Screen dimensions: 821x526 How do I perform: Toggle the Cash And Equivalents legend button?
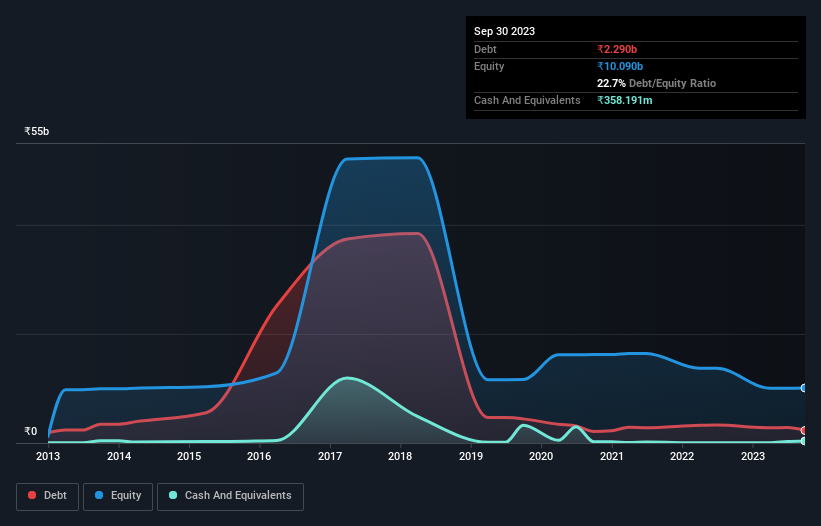230,496
